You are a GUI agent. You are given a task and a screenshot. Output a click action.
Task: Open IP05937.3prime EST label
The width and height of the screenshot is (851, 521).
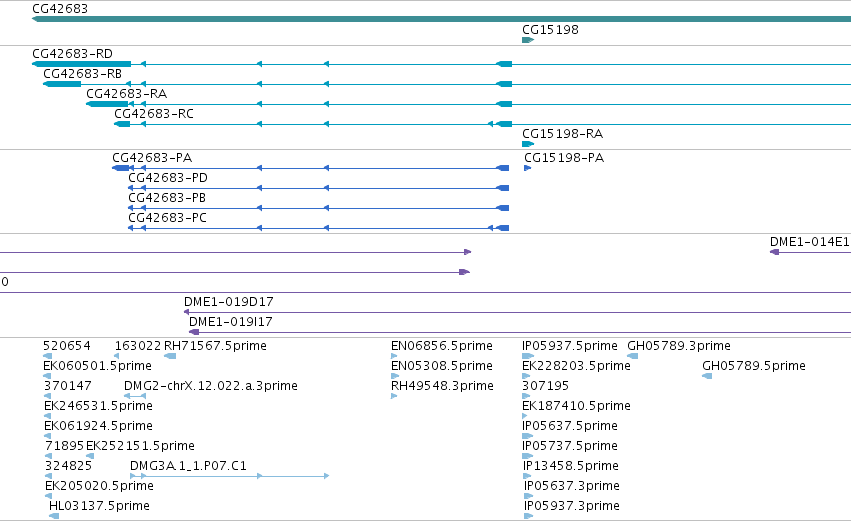coord(572,506)
